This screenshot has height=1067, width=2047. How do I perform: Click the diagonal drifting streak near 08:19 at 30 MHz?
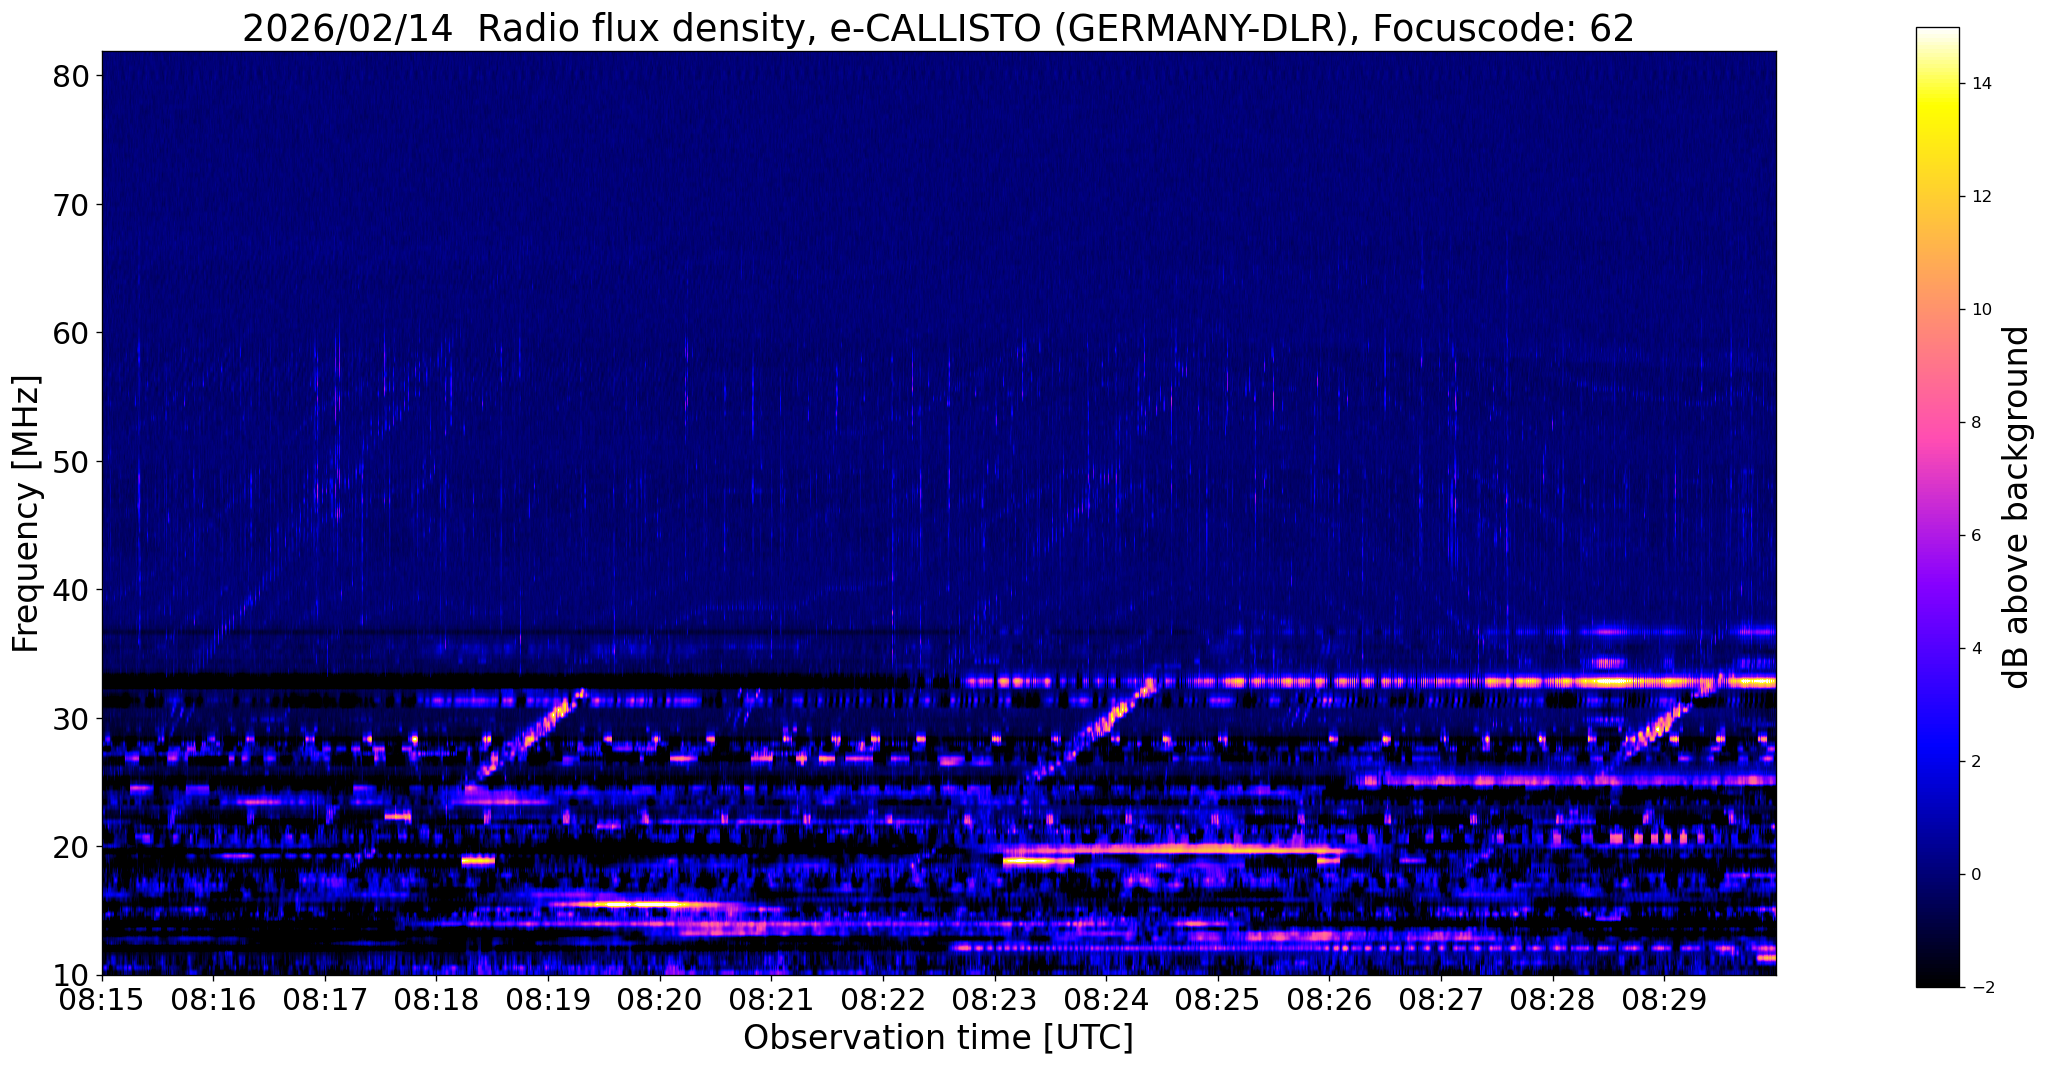click(532, 733)
